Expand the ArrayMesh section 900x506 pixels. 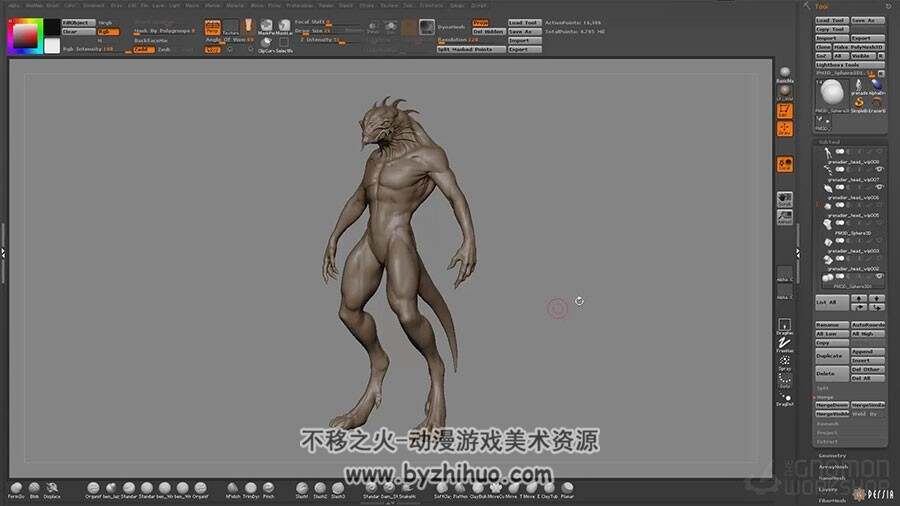[x=833, y=467]
